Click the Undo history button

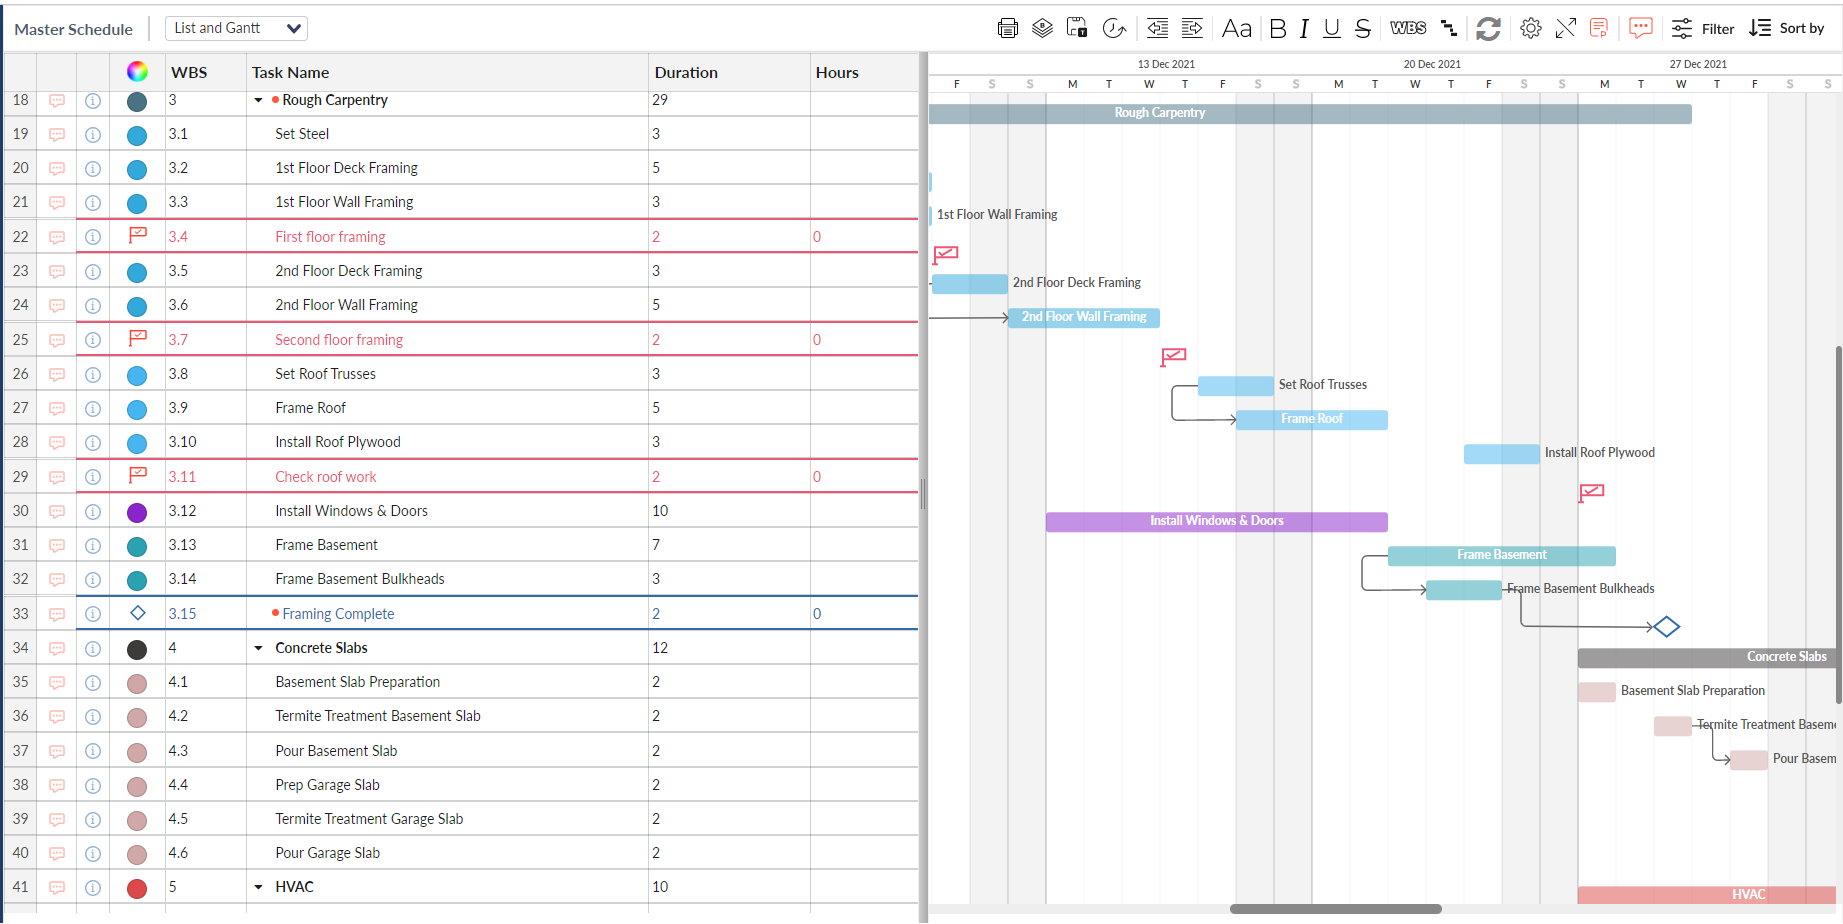point(1114,29)
